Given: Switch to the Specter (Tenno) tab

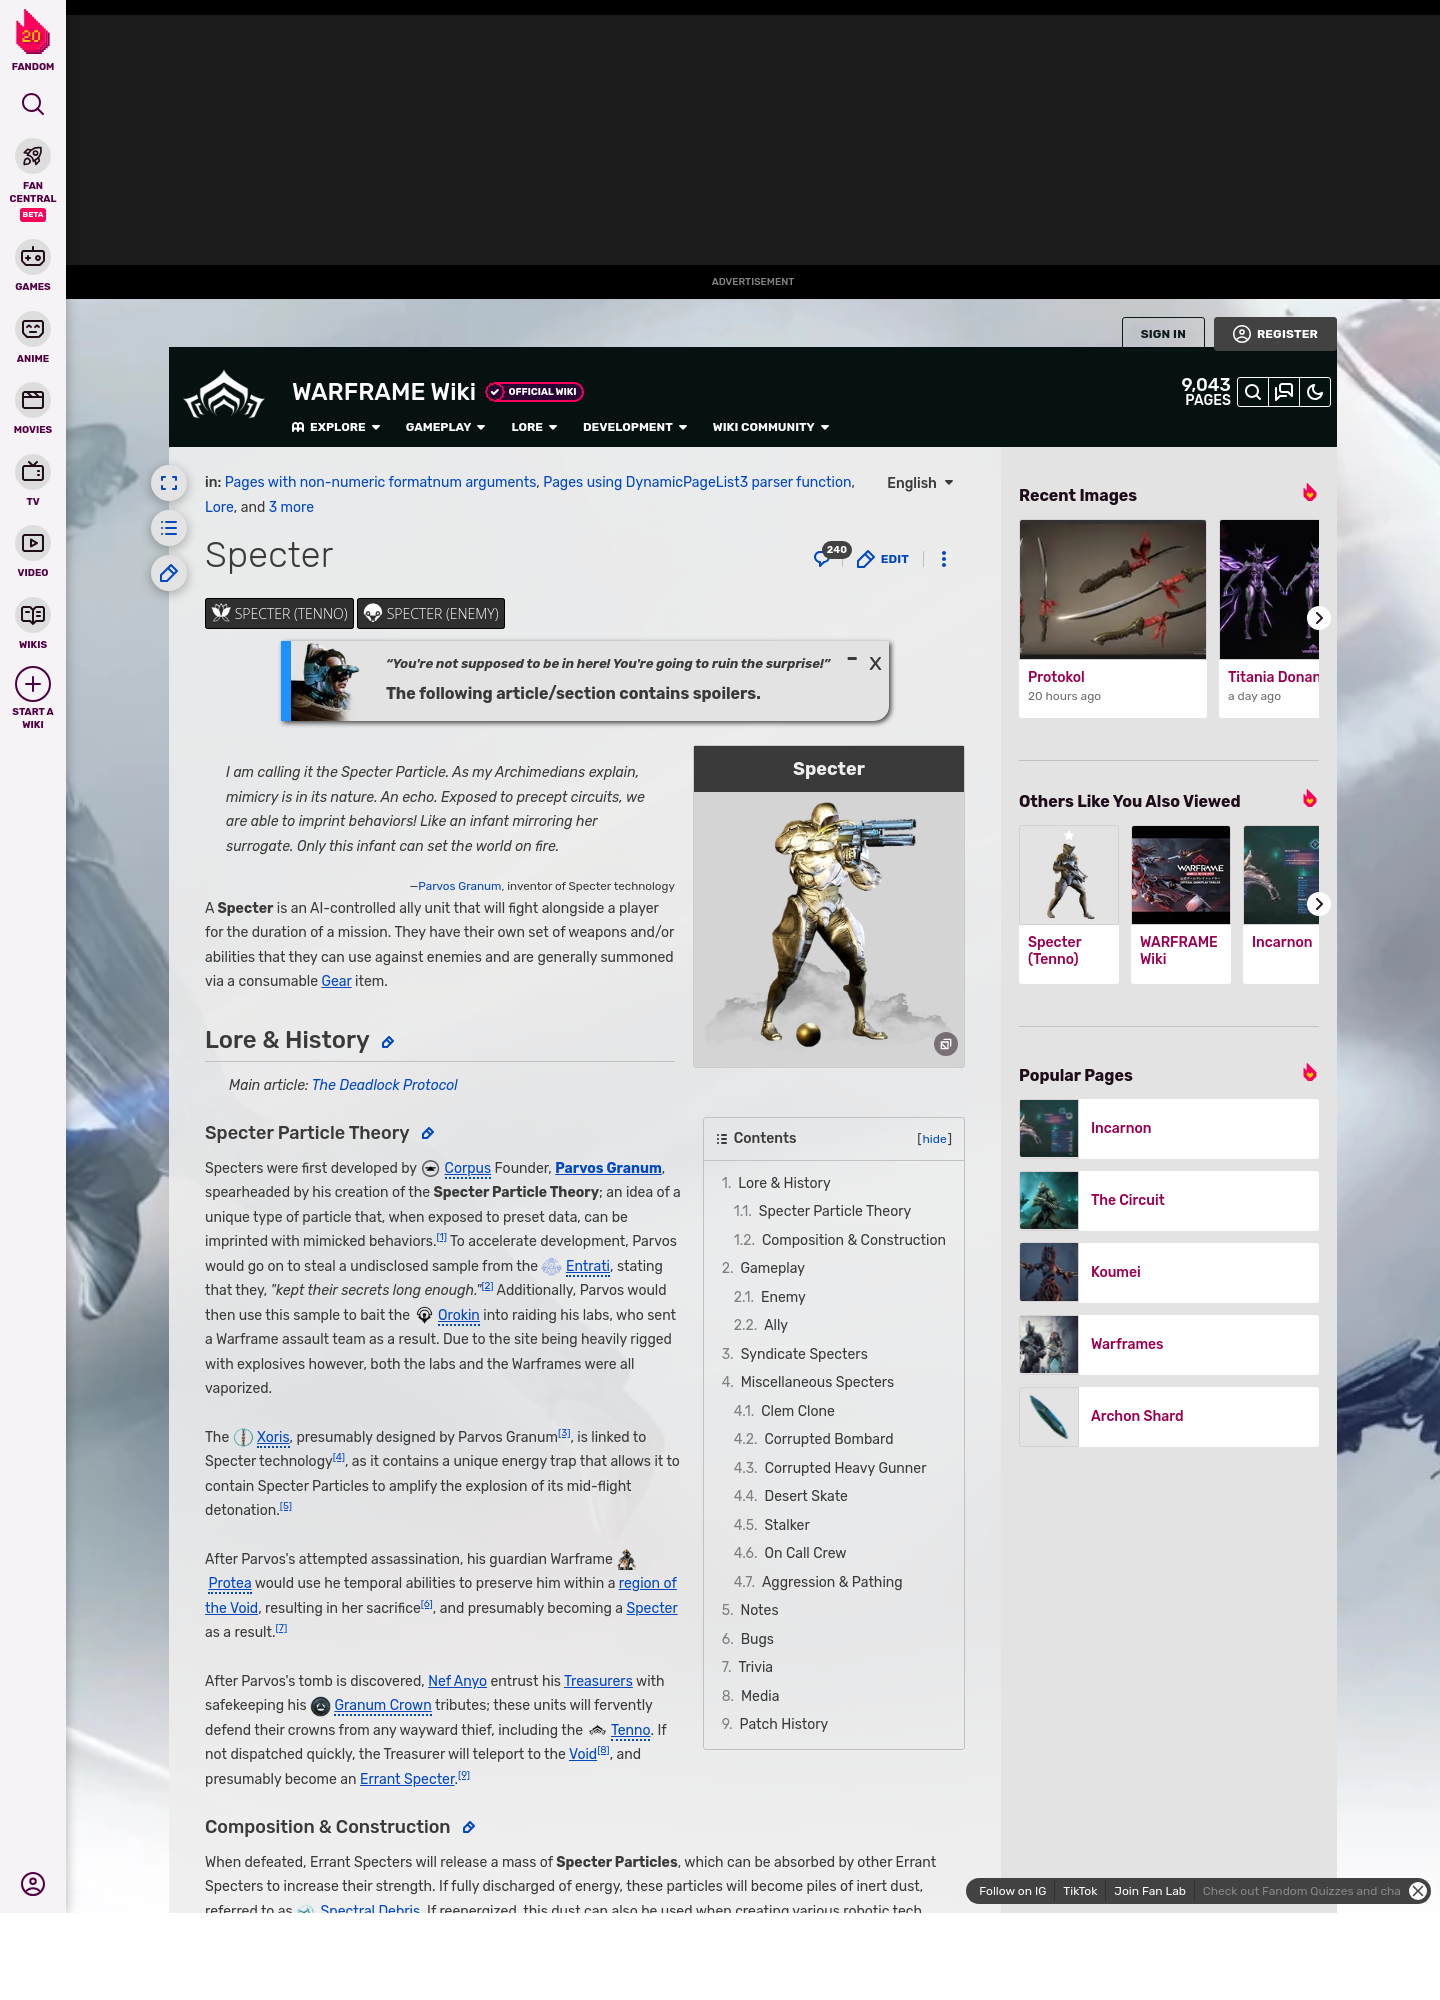Looking at the screenshot, I should (280, 614).
